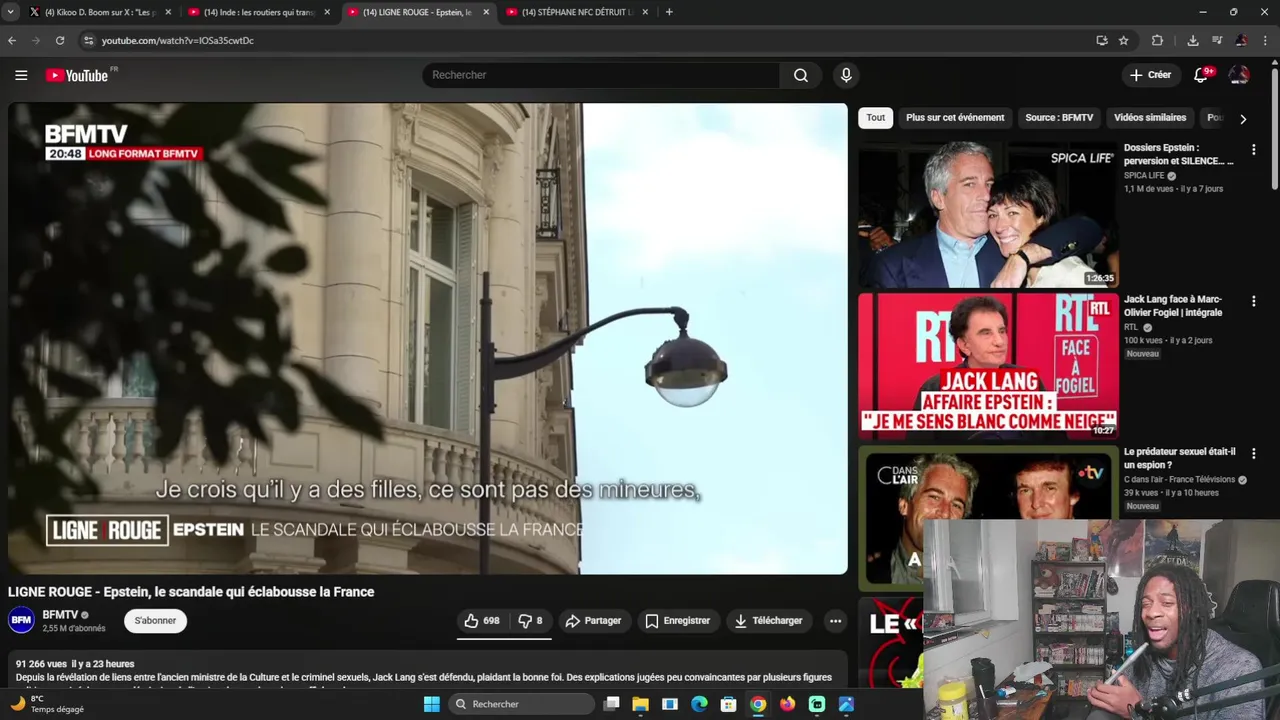The height and width of the screenshot is (720, 1280).
Task: Open File Explorer from taskbar
Action: 641,704
